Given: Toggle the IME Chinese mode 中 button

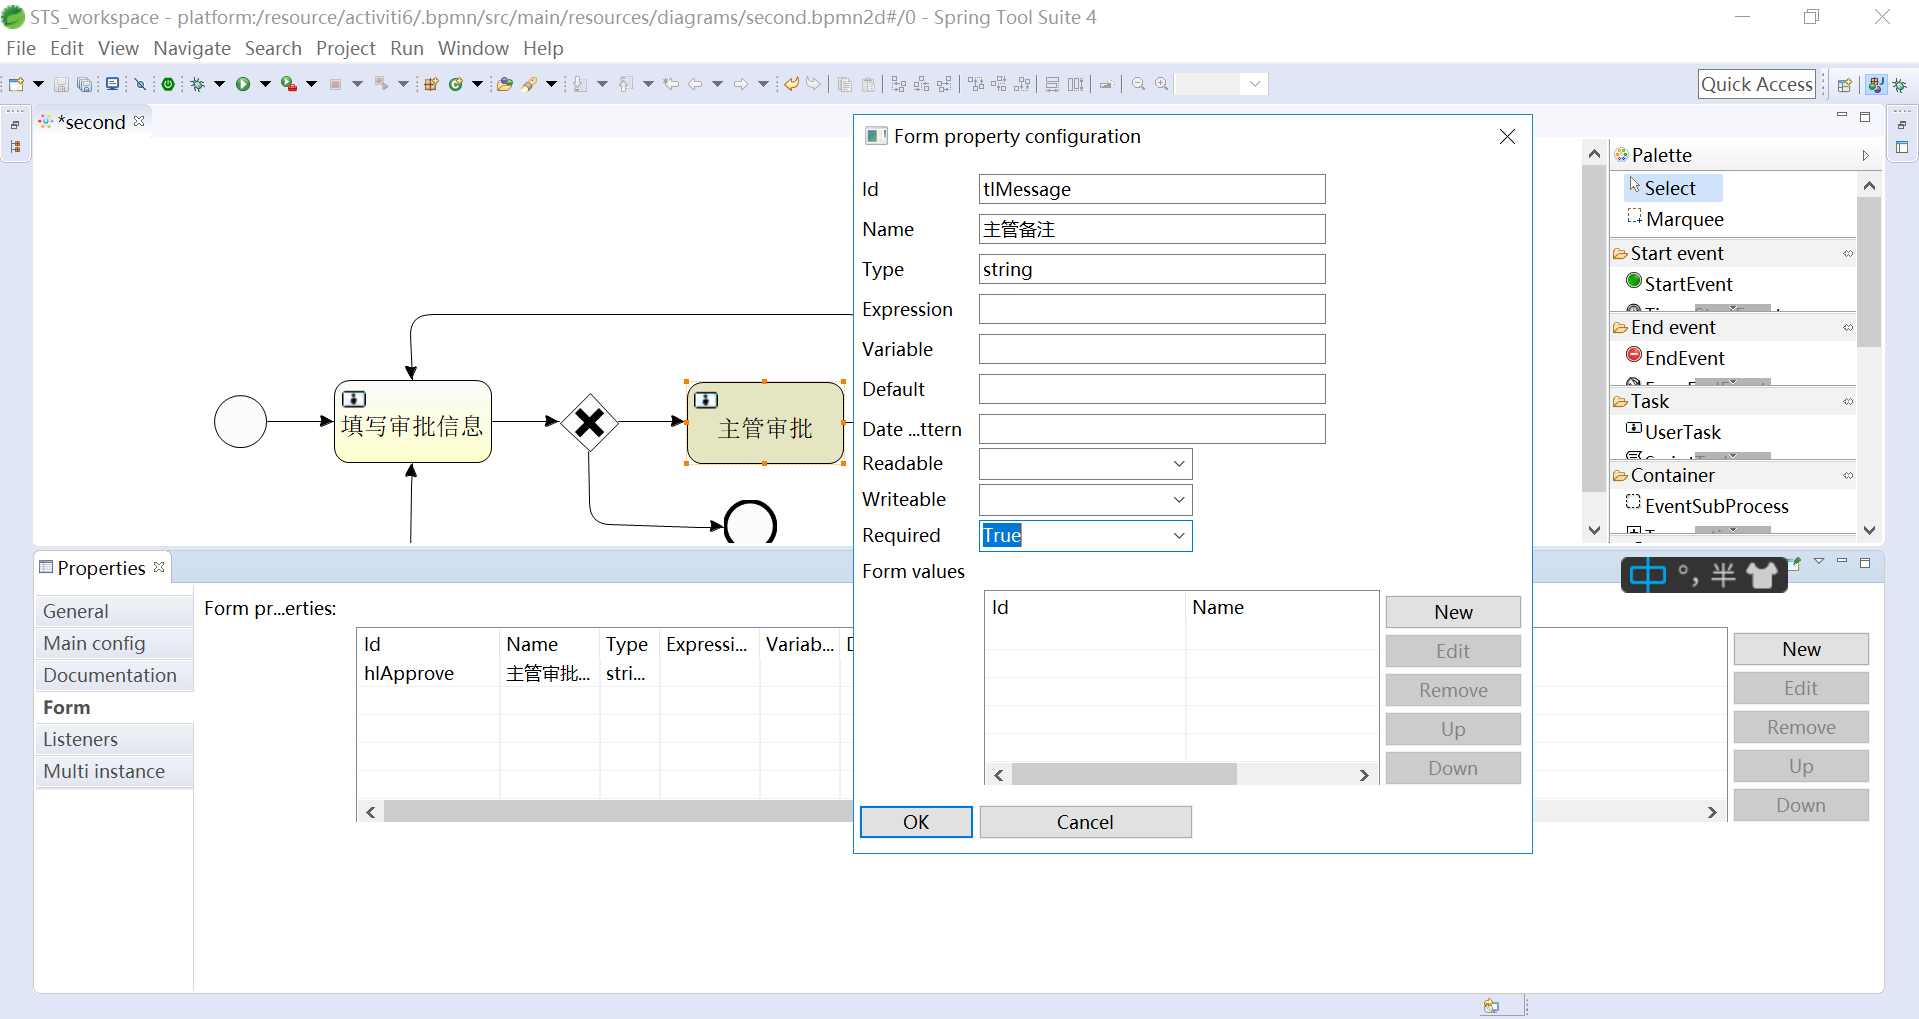Looking at the screenshot, I should pos(1647,575).
